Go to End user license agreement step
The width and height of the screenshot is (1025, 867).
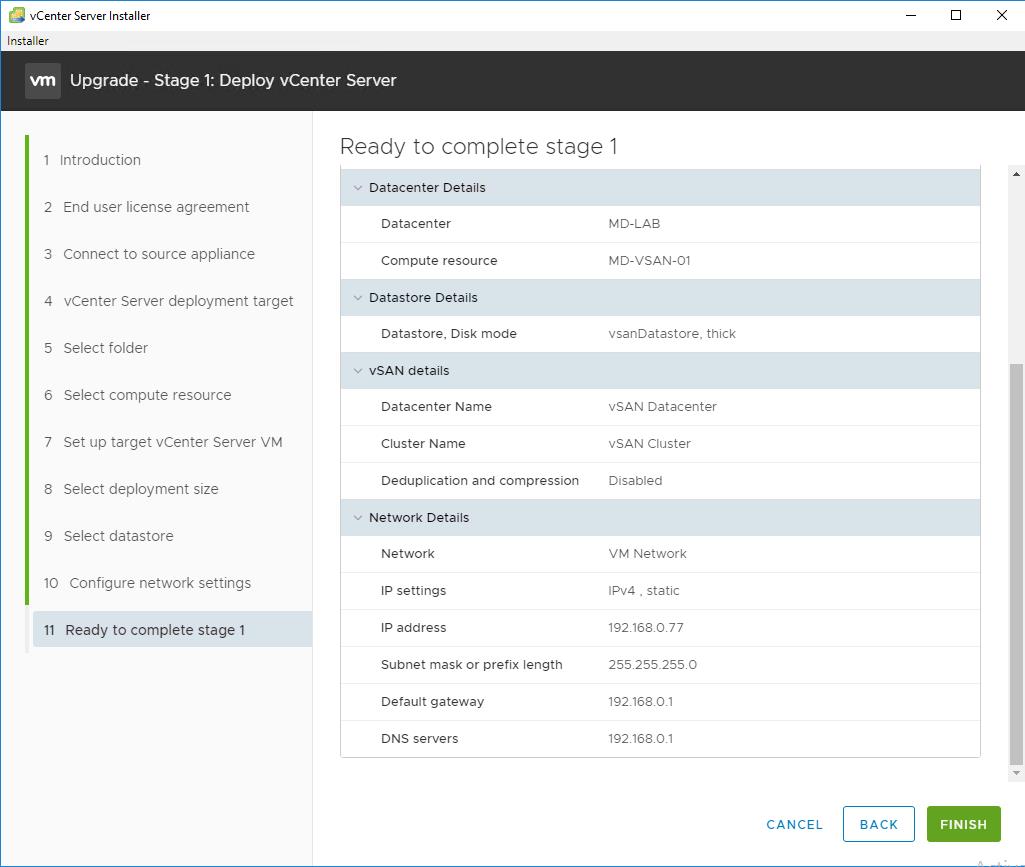[x=146, y=207]
